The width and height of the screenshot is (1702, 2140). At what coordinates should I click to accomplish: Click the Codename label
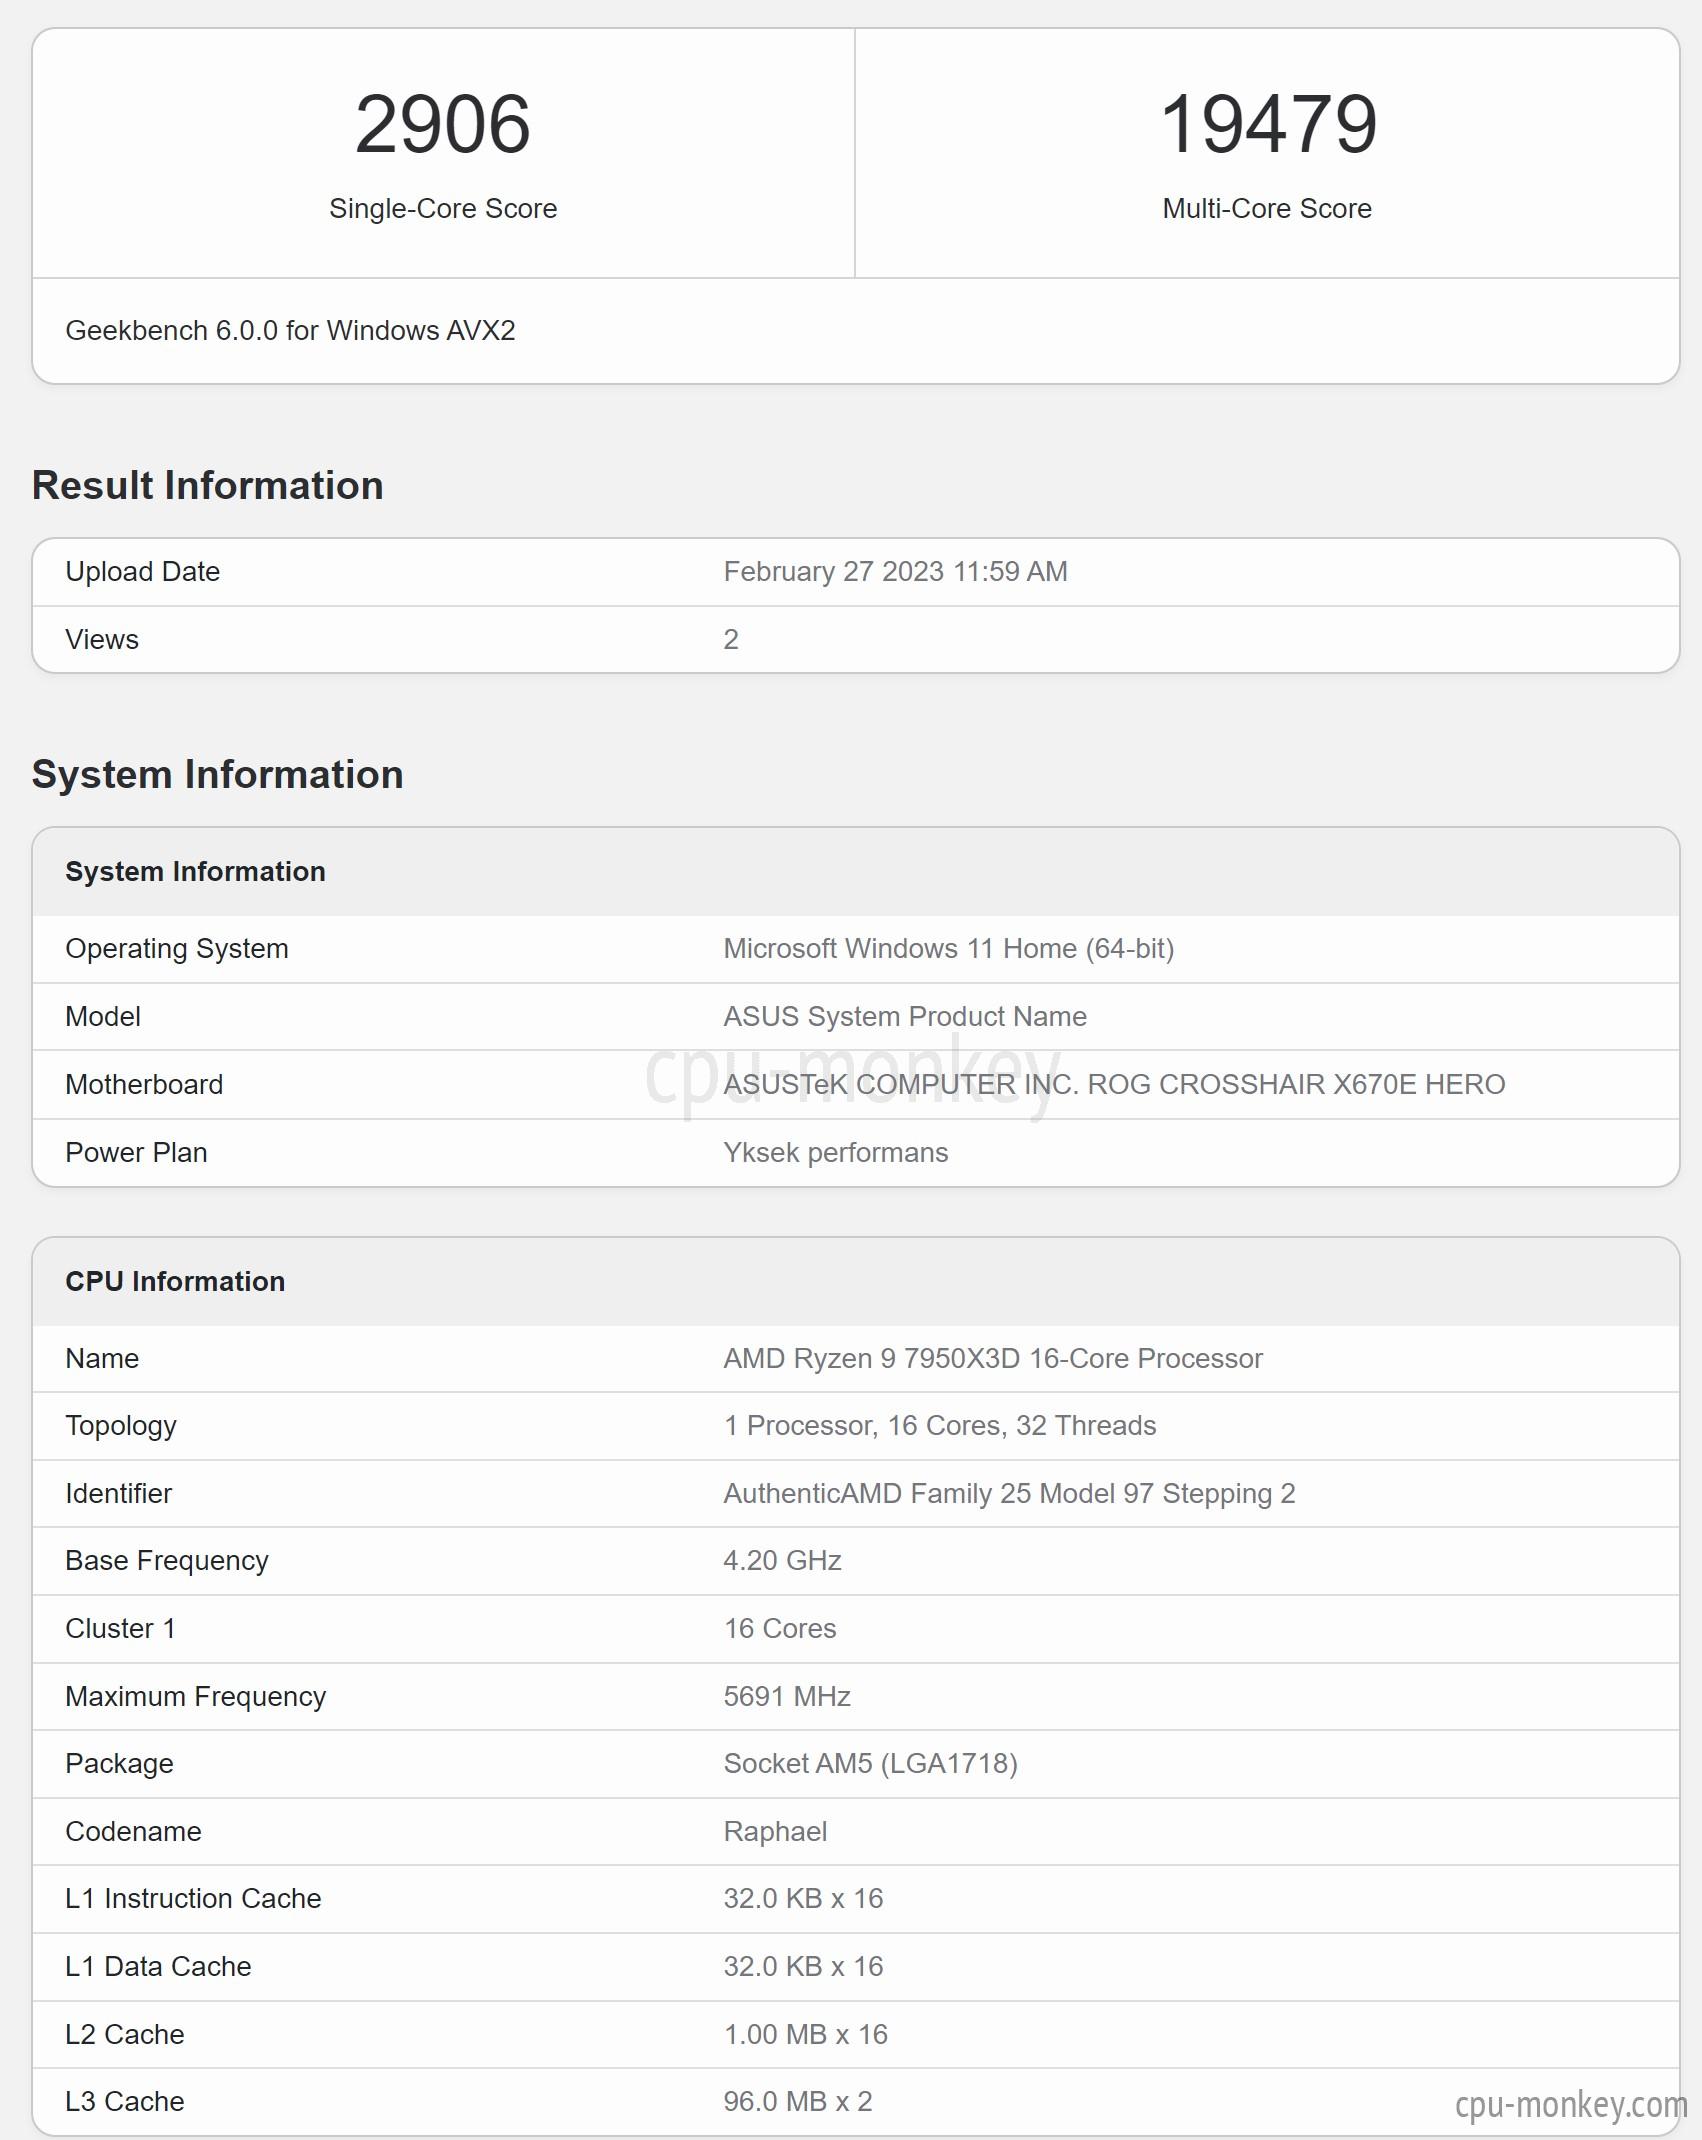point(134,1831)
